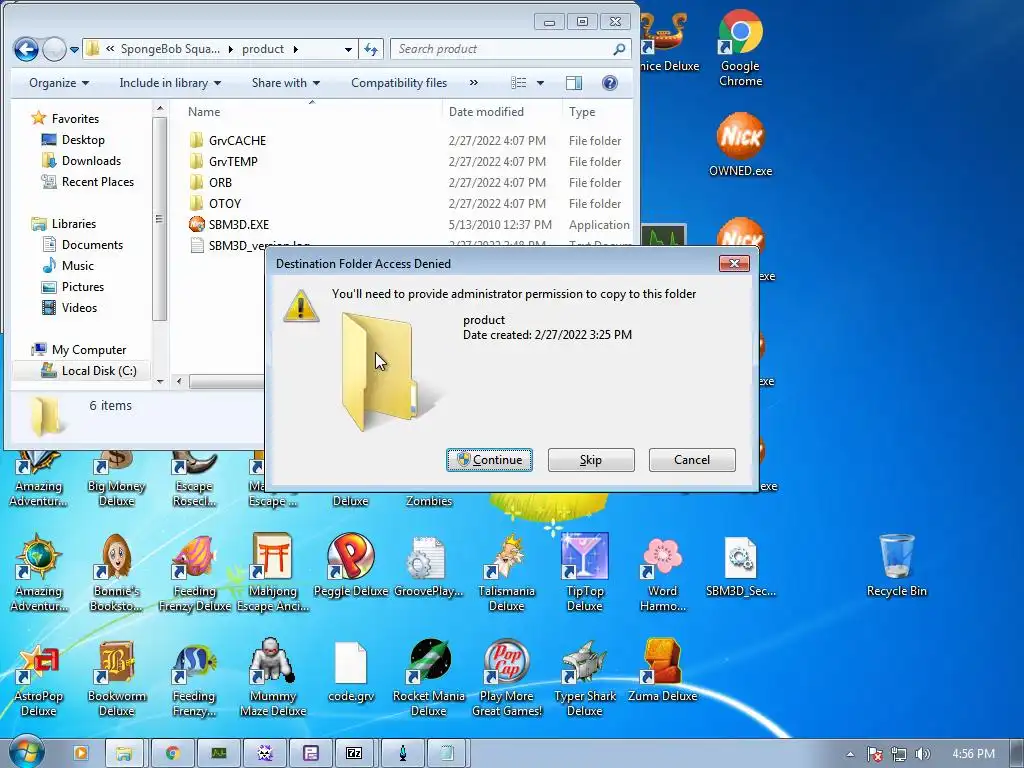Image resolution: width=1024 pixels, height=768 pixels.
Task: Change your view icon in Explorer
Action: tap(519, 83)
